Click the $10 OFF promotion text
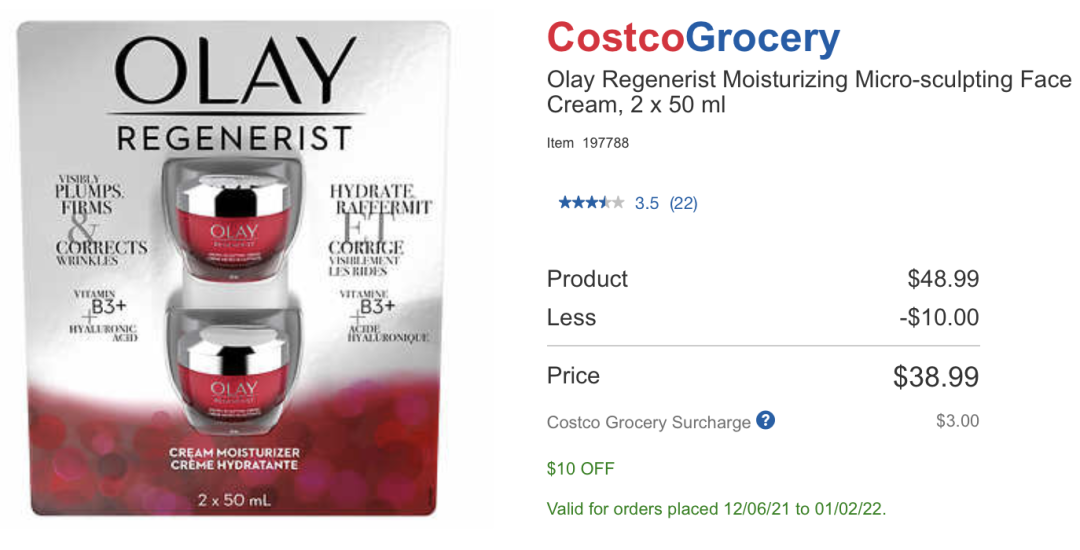Screen dimensions: 1080x550 click(581, 468)
